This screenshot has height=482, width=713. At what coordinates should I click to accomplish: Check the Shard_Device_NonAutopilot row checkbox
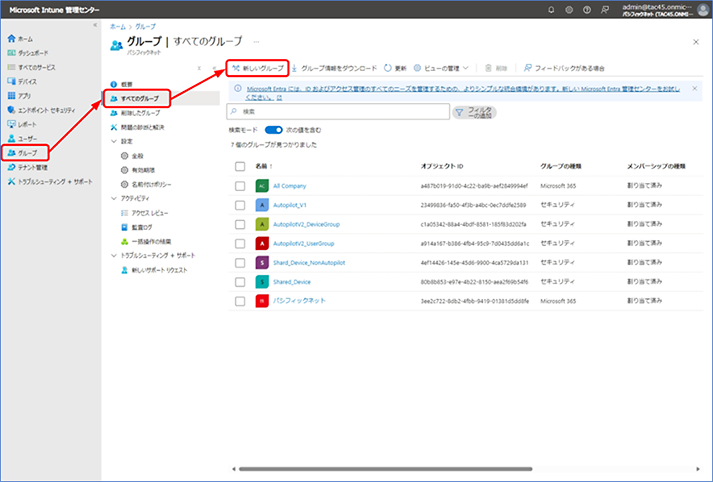pyautogui.click(x=240, y=263)
